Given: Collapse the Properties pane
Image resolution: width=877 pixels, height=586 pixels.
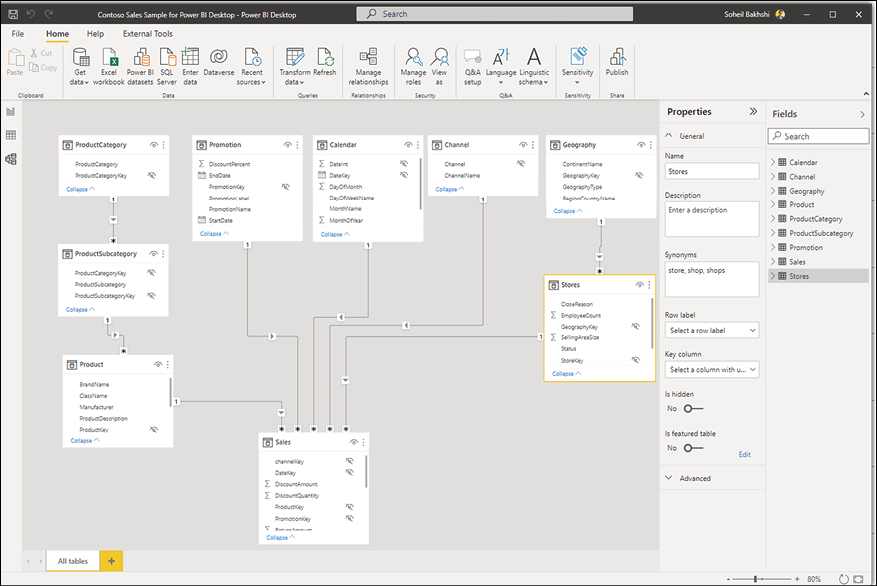Looking at the screenshot, I should click(x=753, y=111).
